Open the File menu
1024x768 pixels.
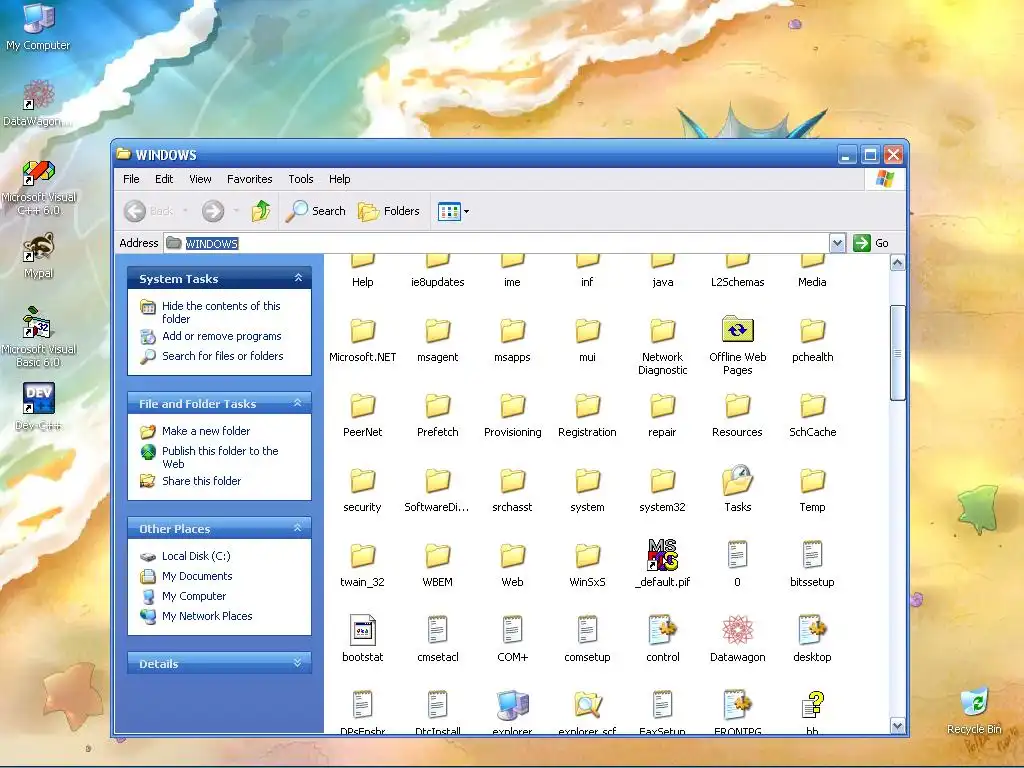tap(131, 179)
